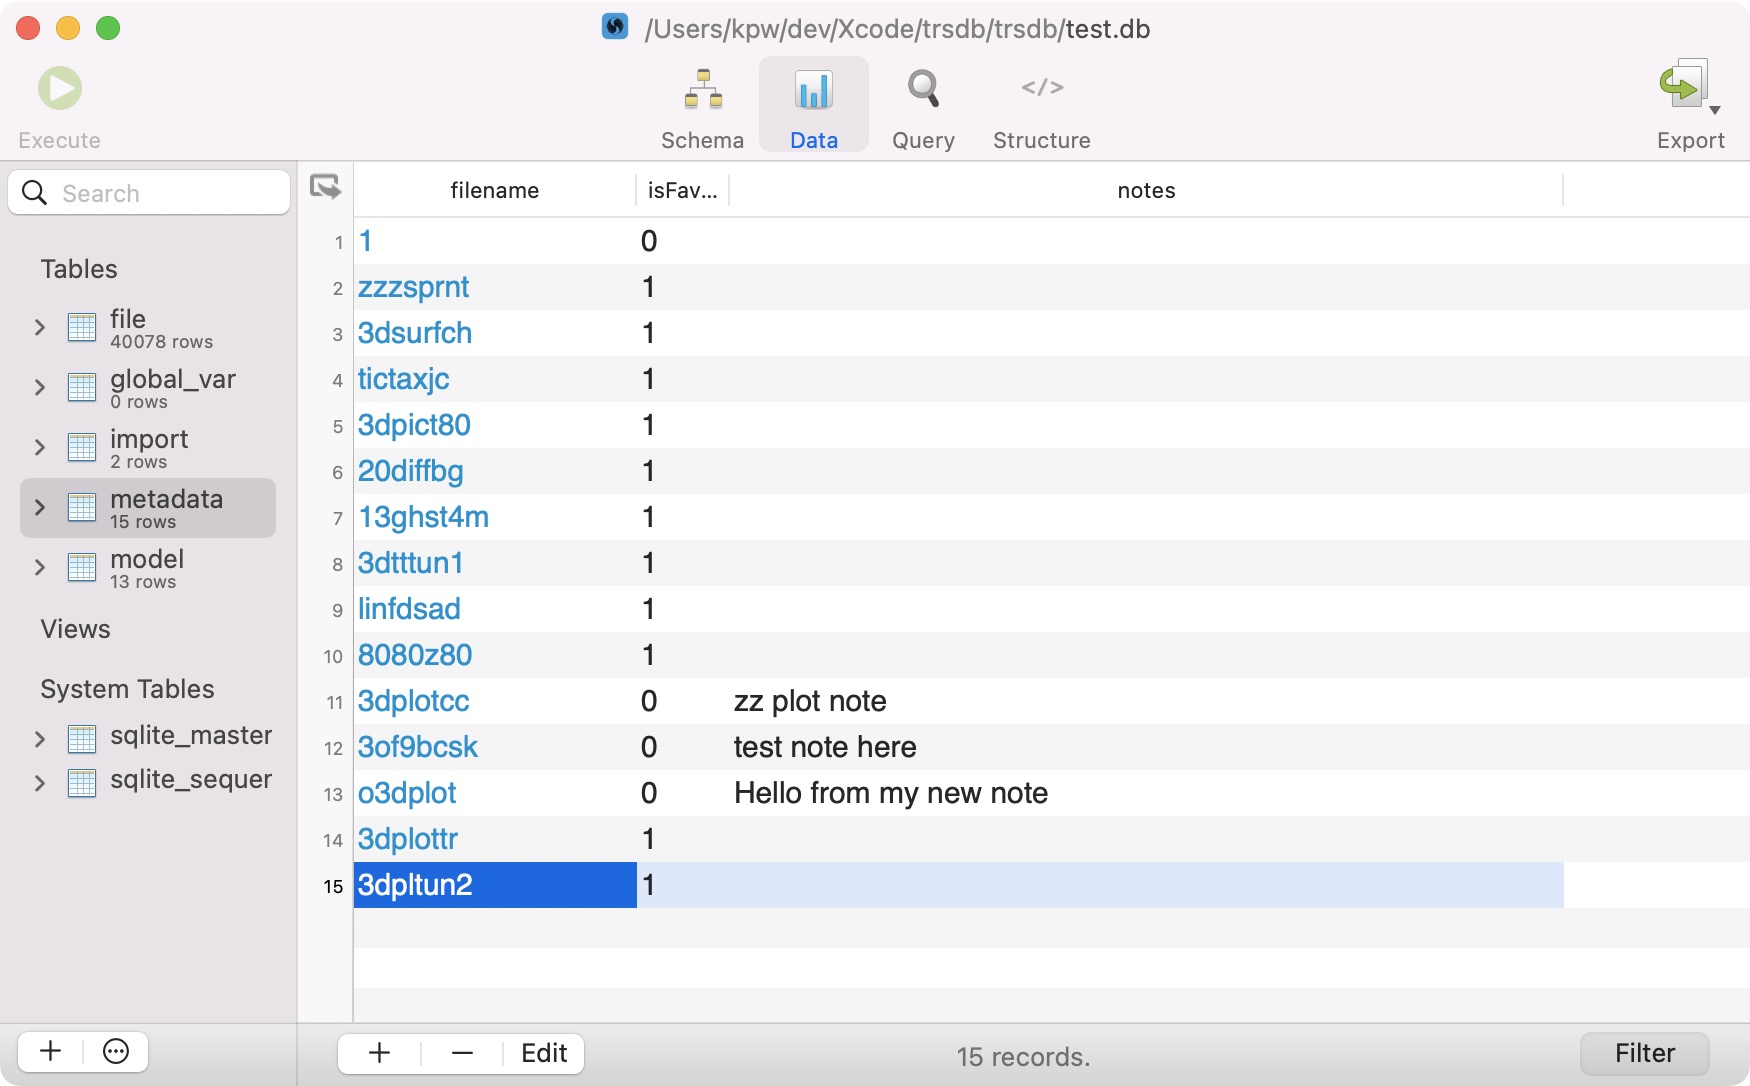
Task: Select the file table in sidebar
Action: click(148, 328)
